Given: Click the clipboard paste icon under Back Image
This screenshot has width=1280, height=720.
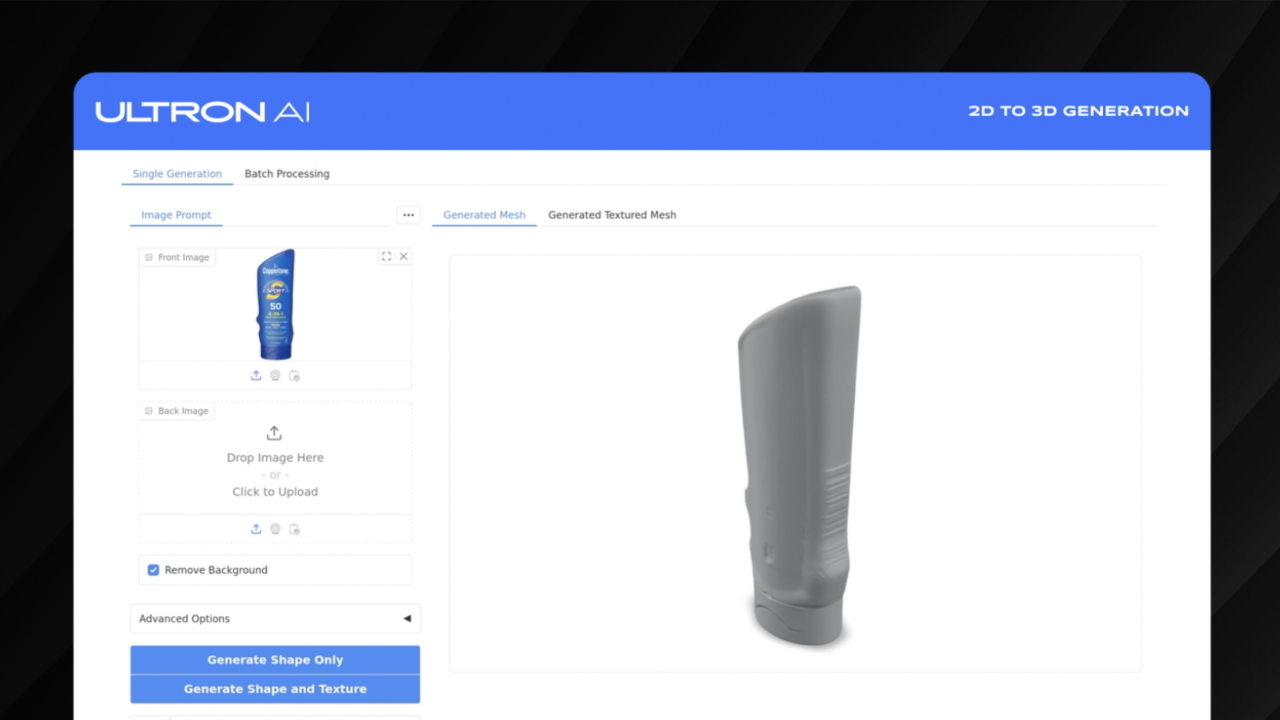Looking at the screenshot, I should [x=294, y=529].
